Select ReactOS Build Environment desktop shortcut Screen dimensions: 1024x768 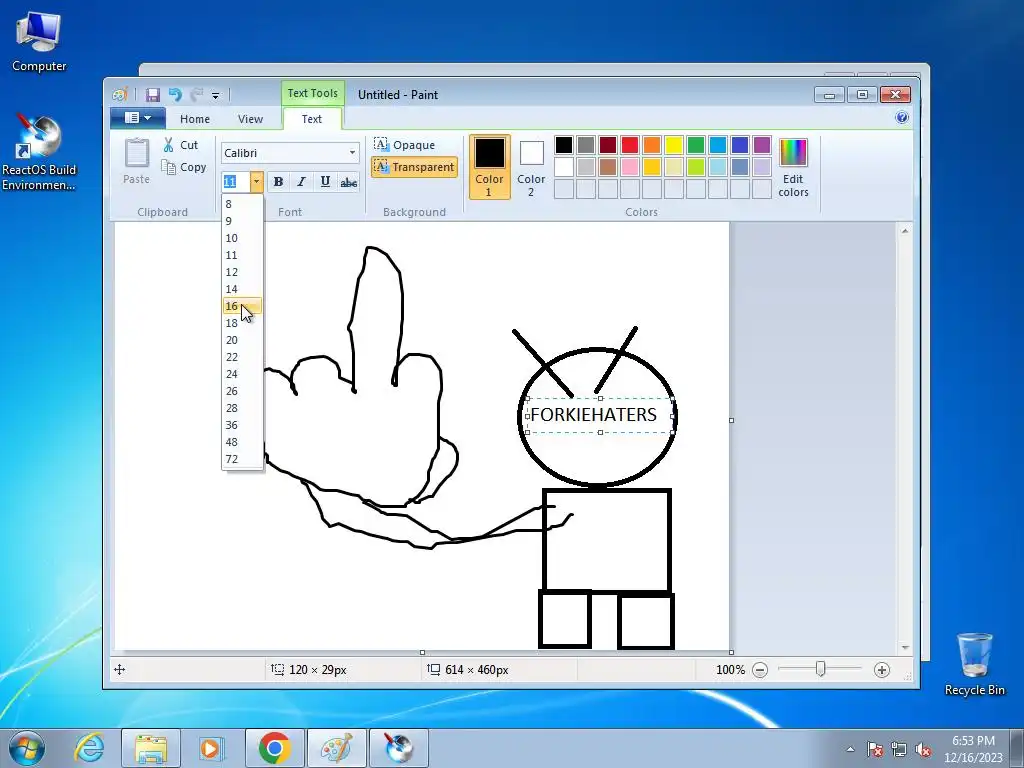[39, 153]
